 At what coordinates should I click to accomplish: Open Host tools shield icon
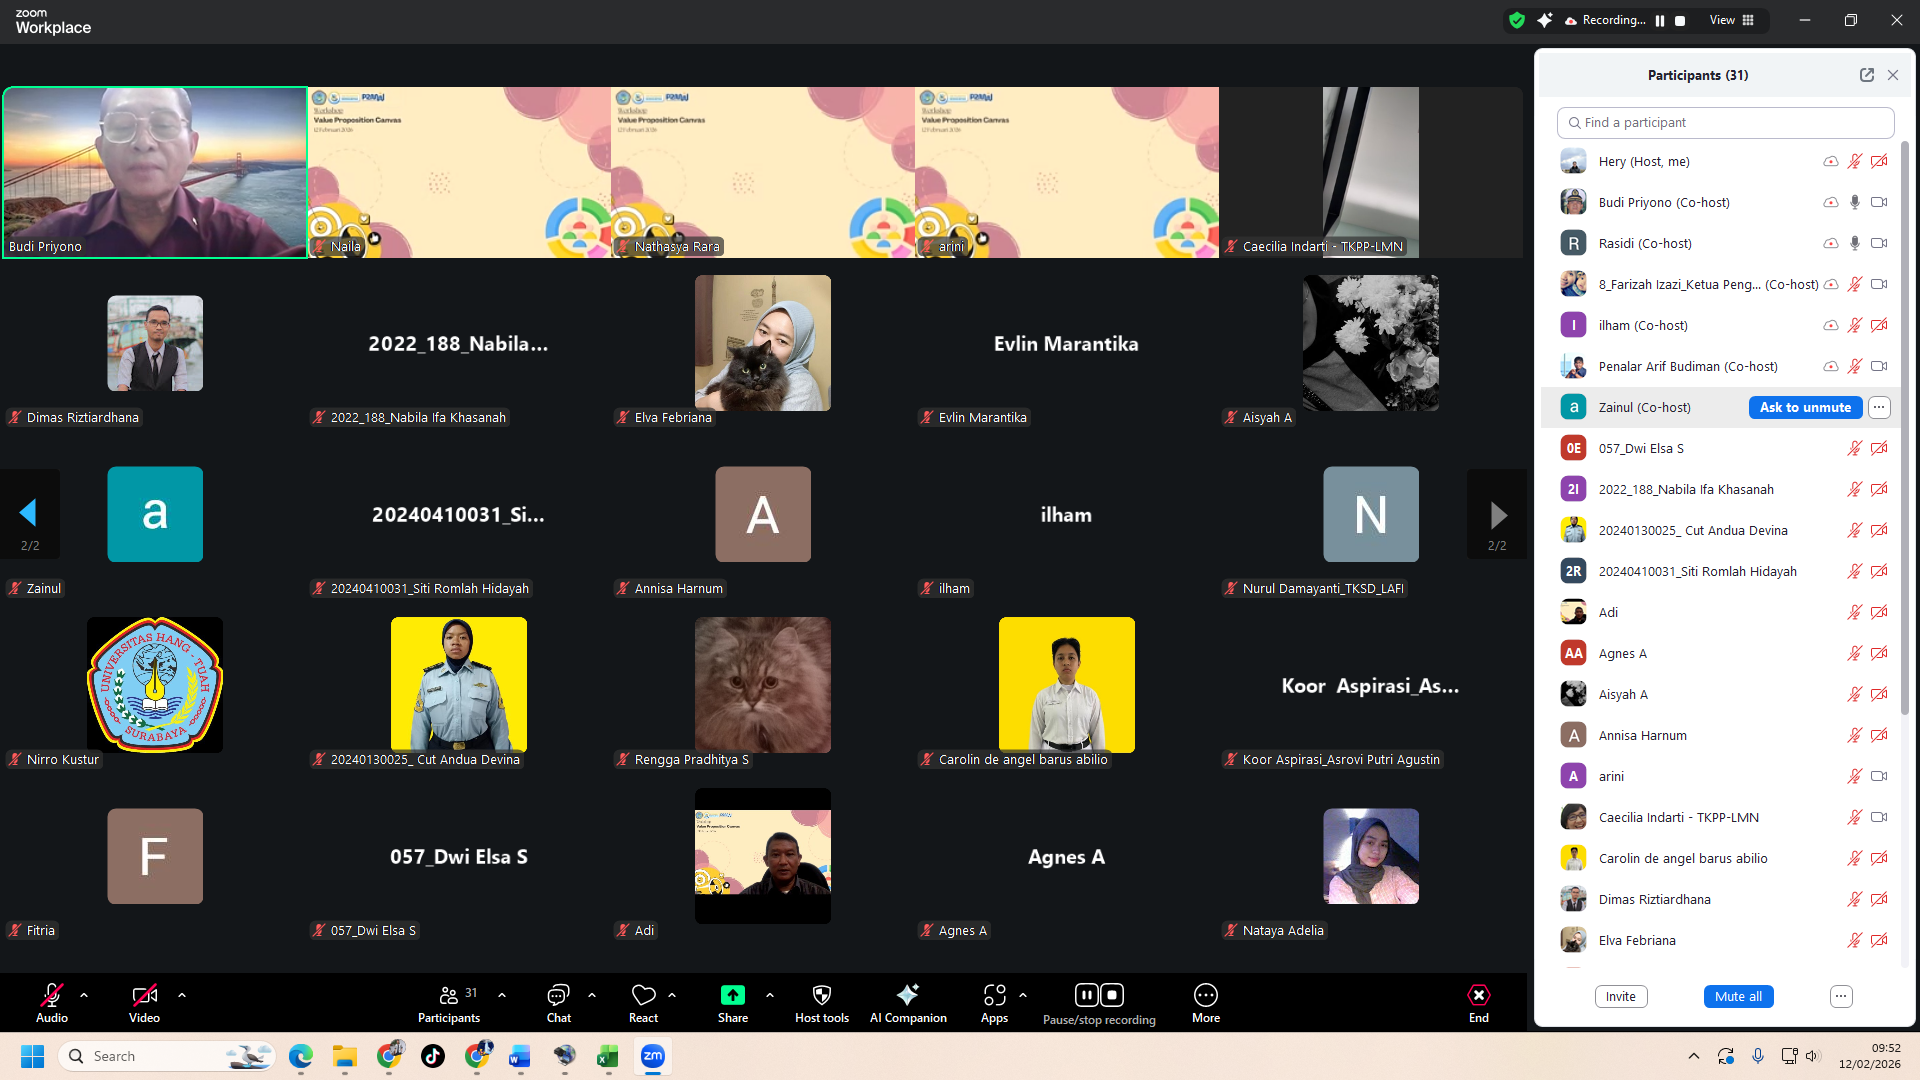821,996
